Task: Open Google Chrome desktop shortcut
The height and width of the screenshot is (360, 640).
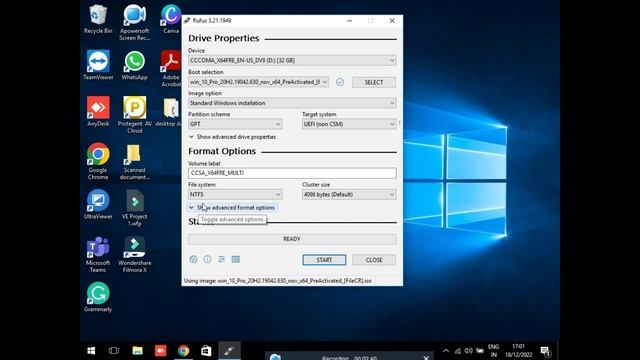Action: (98, 161)
